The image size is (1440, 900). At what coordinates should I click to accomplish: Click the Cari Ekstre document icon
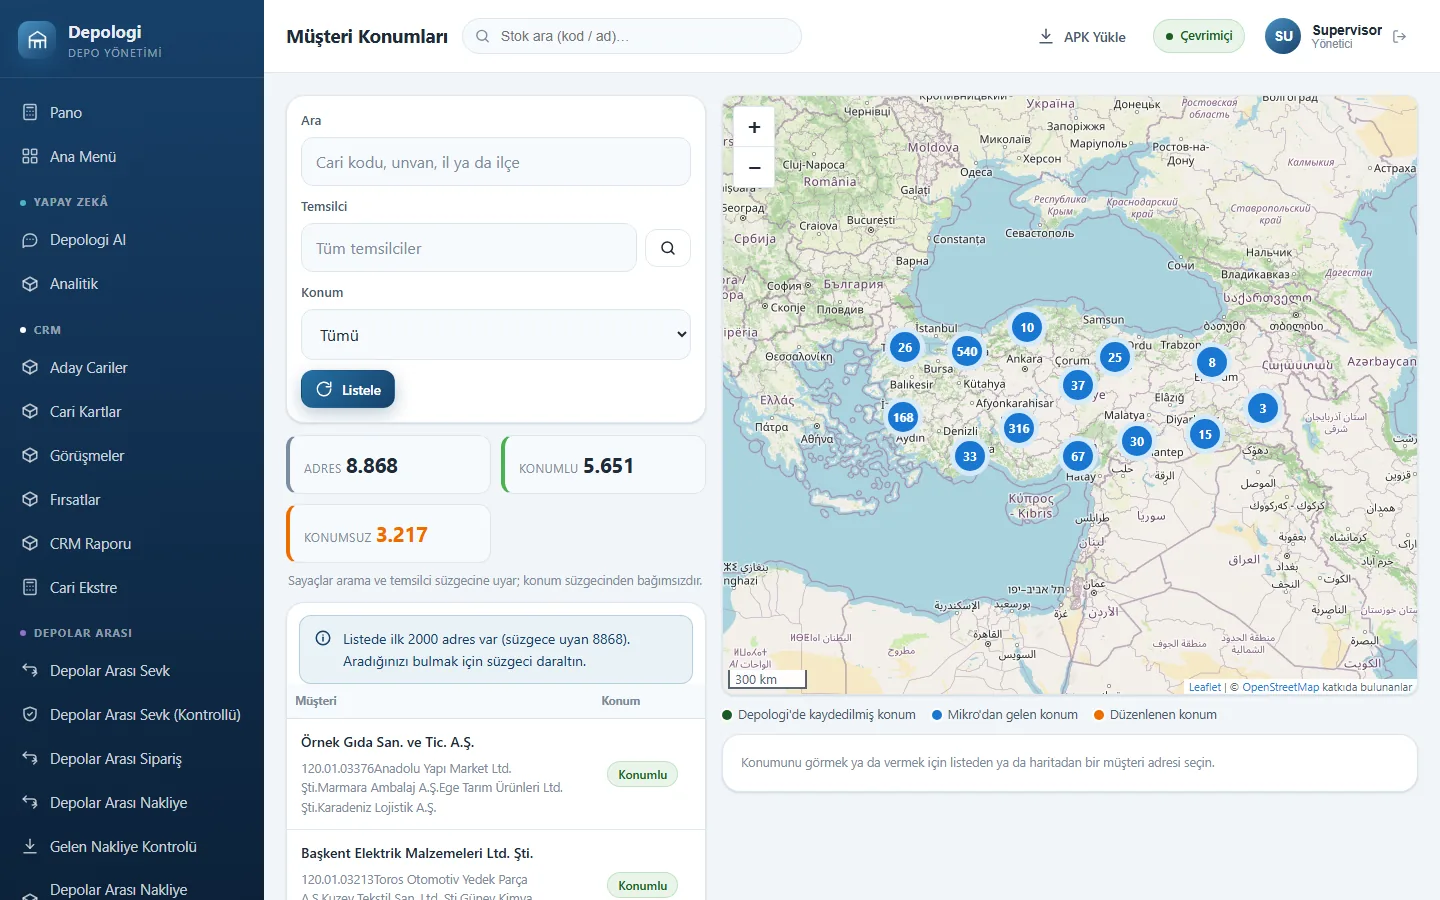[x=30, y=588]
